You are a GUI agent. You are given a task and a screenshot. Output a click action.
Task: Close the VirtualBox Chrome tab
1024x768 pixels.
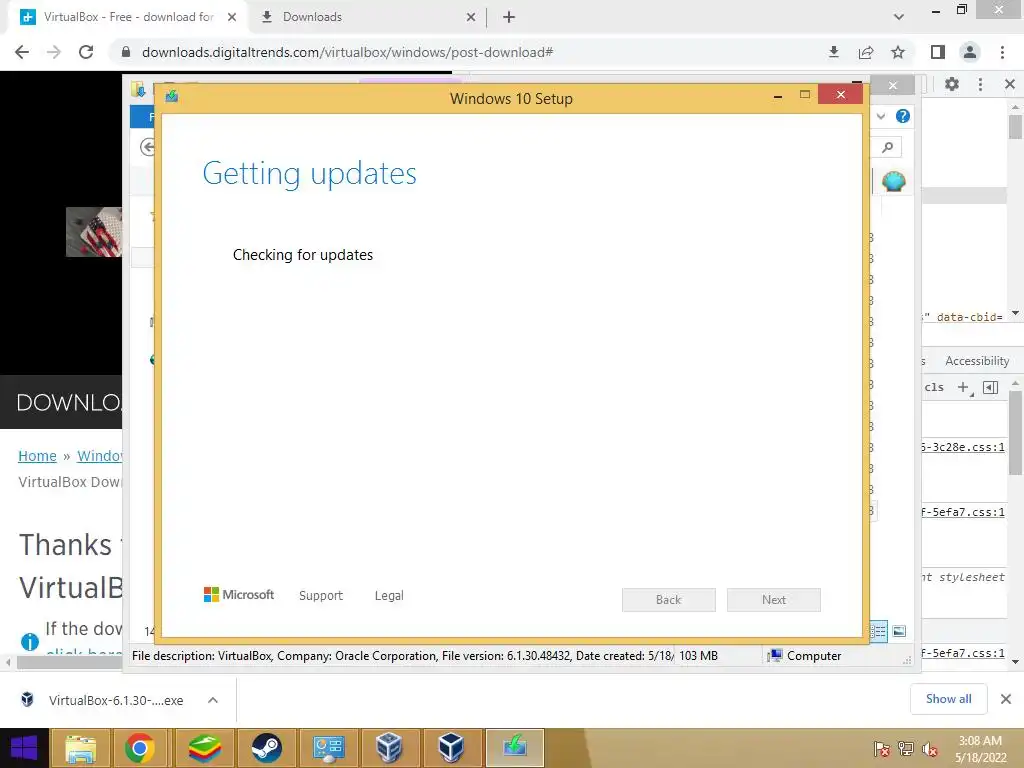click(232, 18)
